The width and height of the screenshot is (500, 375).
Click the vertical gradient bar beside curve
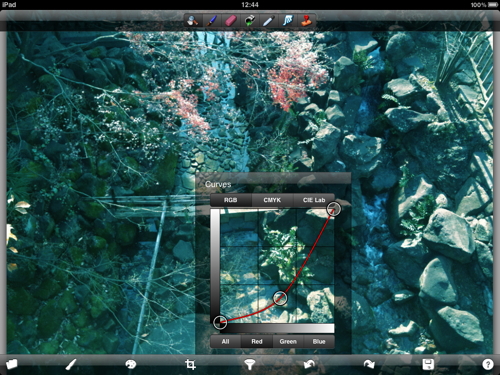(215, 266)
